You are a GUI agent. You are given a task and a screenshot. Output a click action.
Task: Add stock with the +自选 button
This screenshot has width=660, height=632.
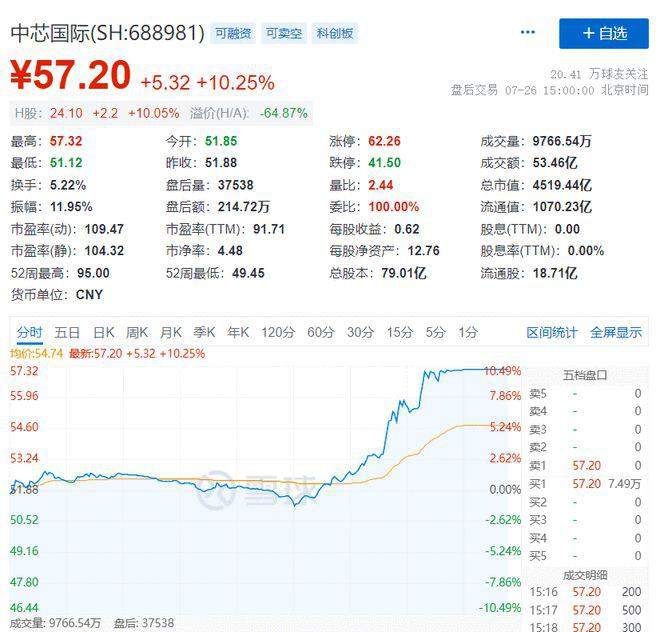[x=604, y=33]
